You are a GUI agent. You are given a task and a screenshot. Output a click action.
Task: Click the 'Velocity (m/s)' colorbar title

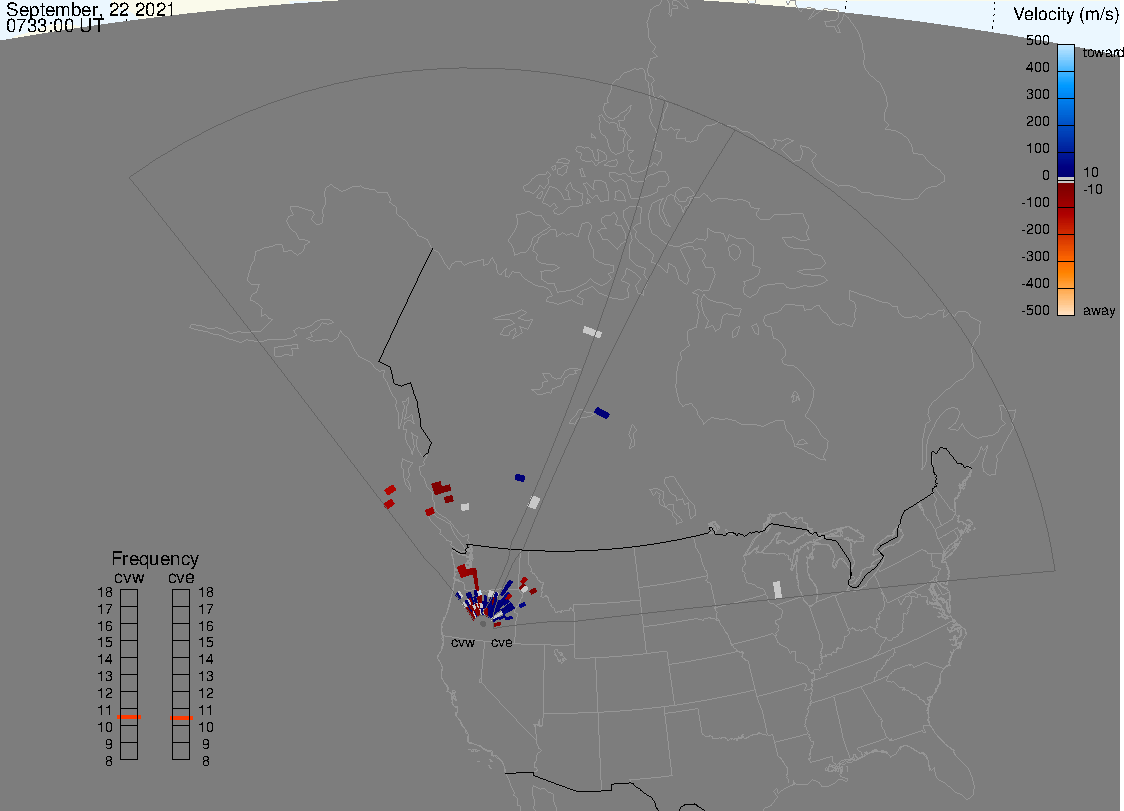(x=1066, y=14)
